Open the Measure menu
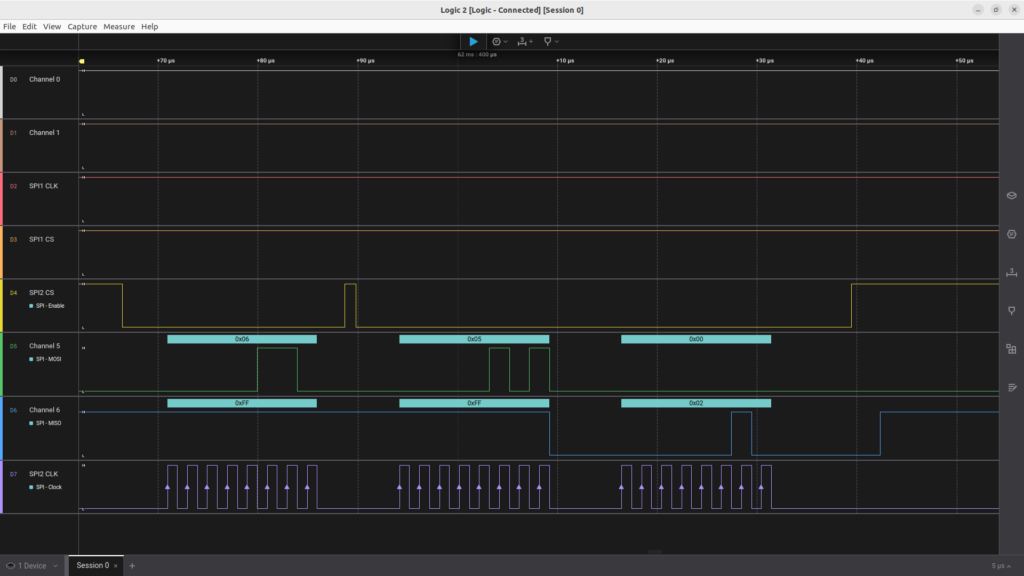This screenshot has height=576, width=1024. 119,27
